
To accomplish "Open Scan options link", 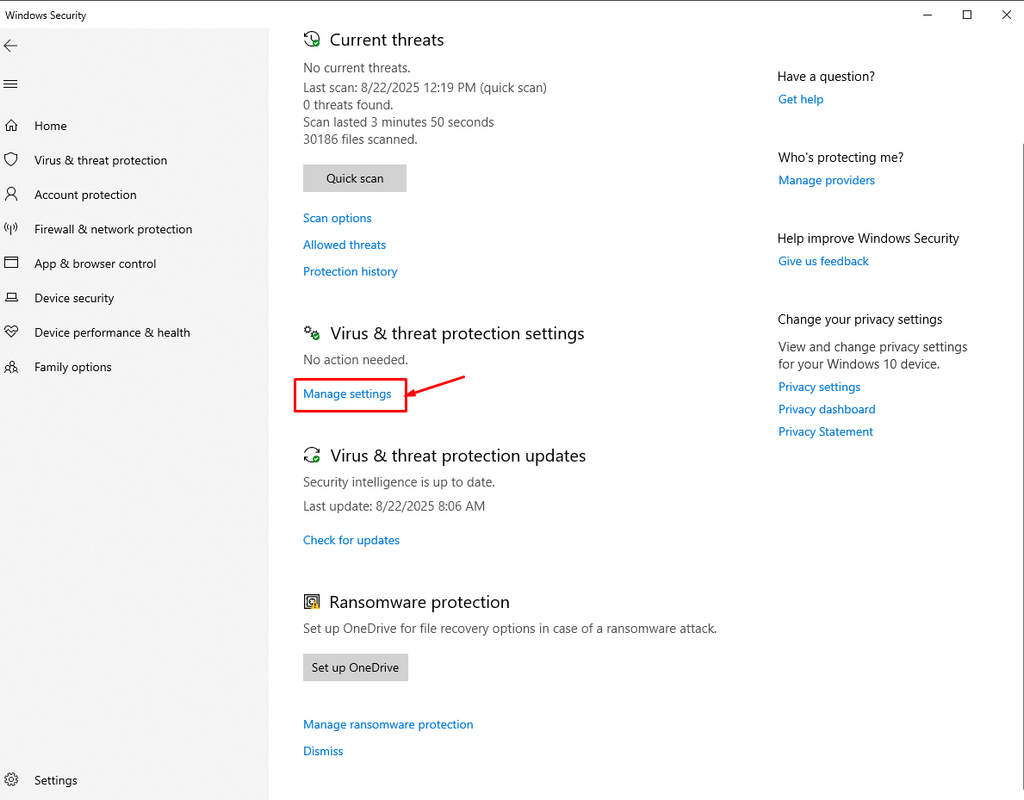I will click(x=337, y=218).
